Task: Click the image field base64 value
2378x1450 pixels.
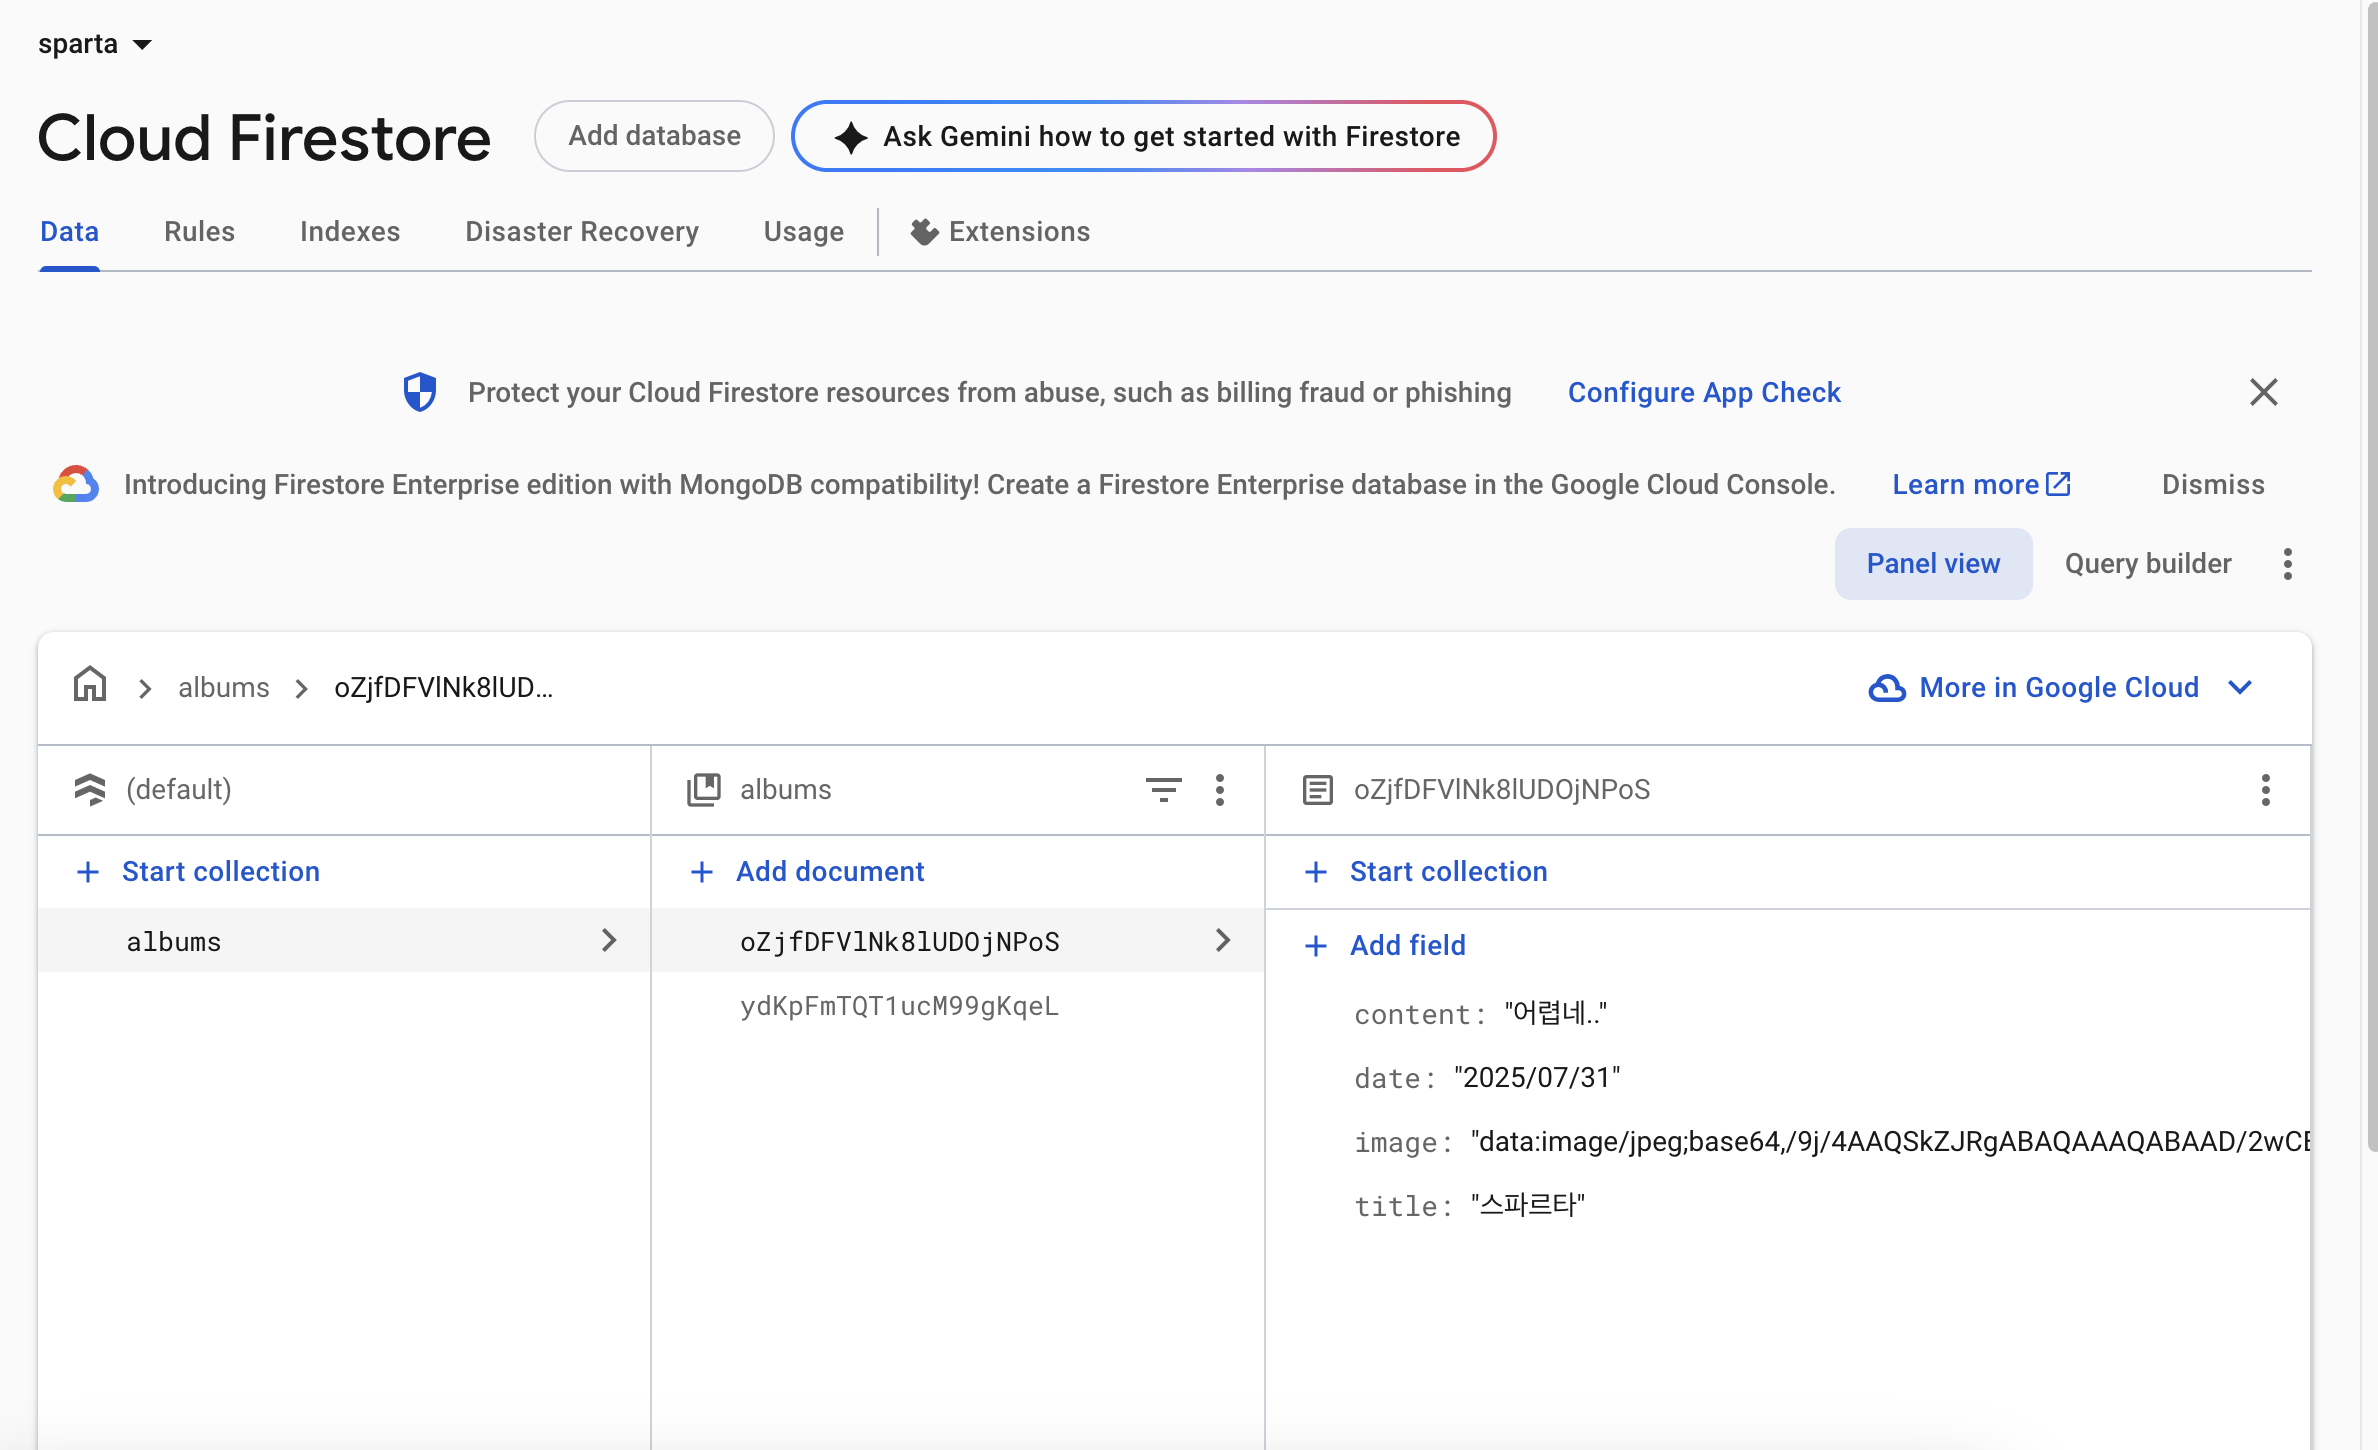Action: point(1890,1142)
